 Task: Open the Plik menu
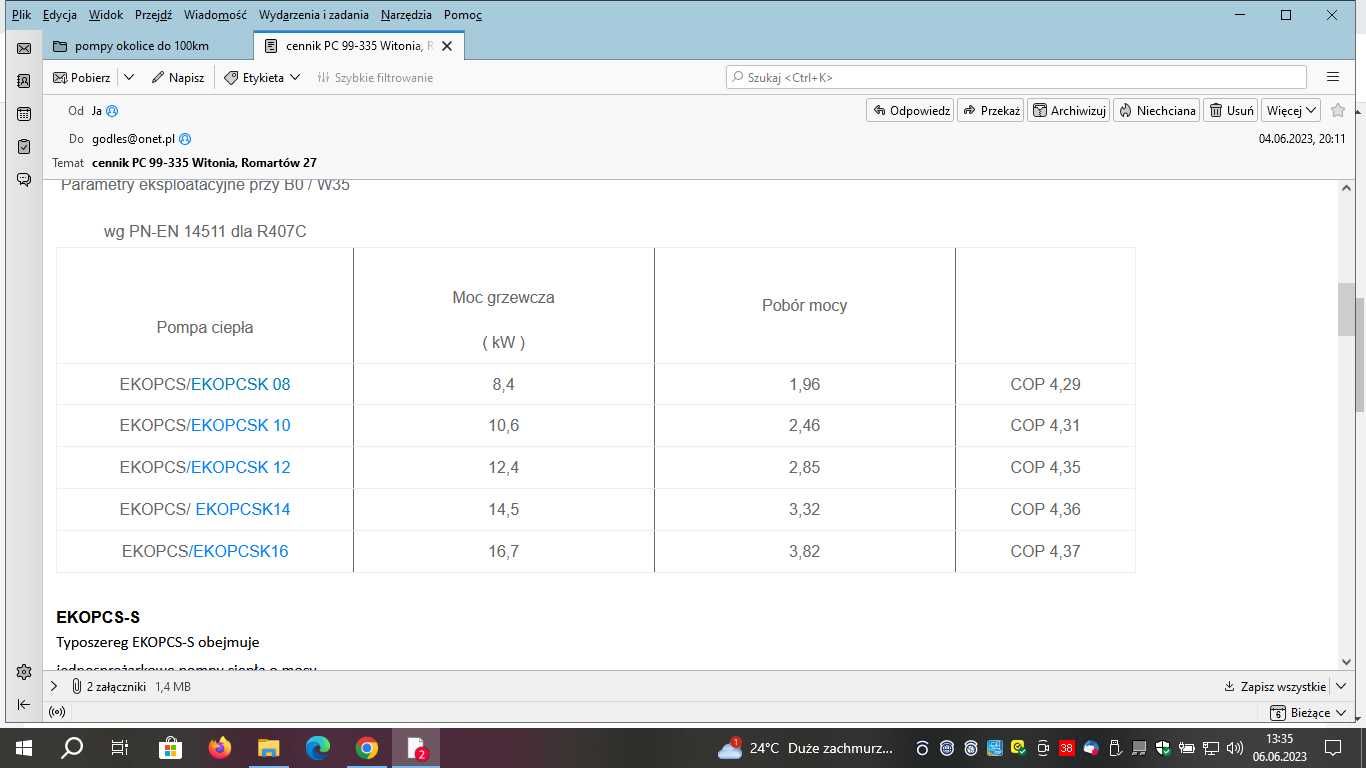[21, 15]
